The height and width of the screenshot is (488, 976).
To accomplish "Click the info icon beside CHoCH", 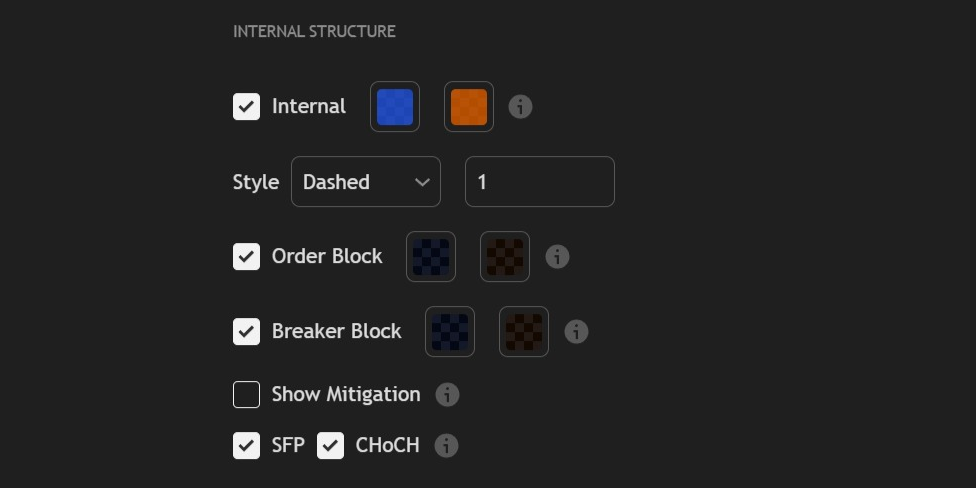I will [x=446, y=446].
